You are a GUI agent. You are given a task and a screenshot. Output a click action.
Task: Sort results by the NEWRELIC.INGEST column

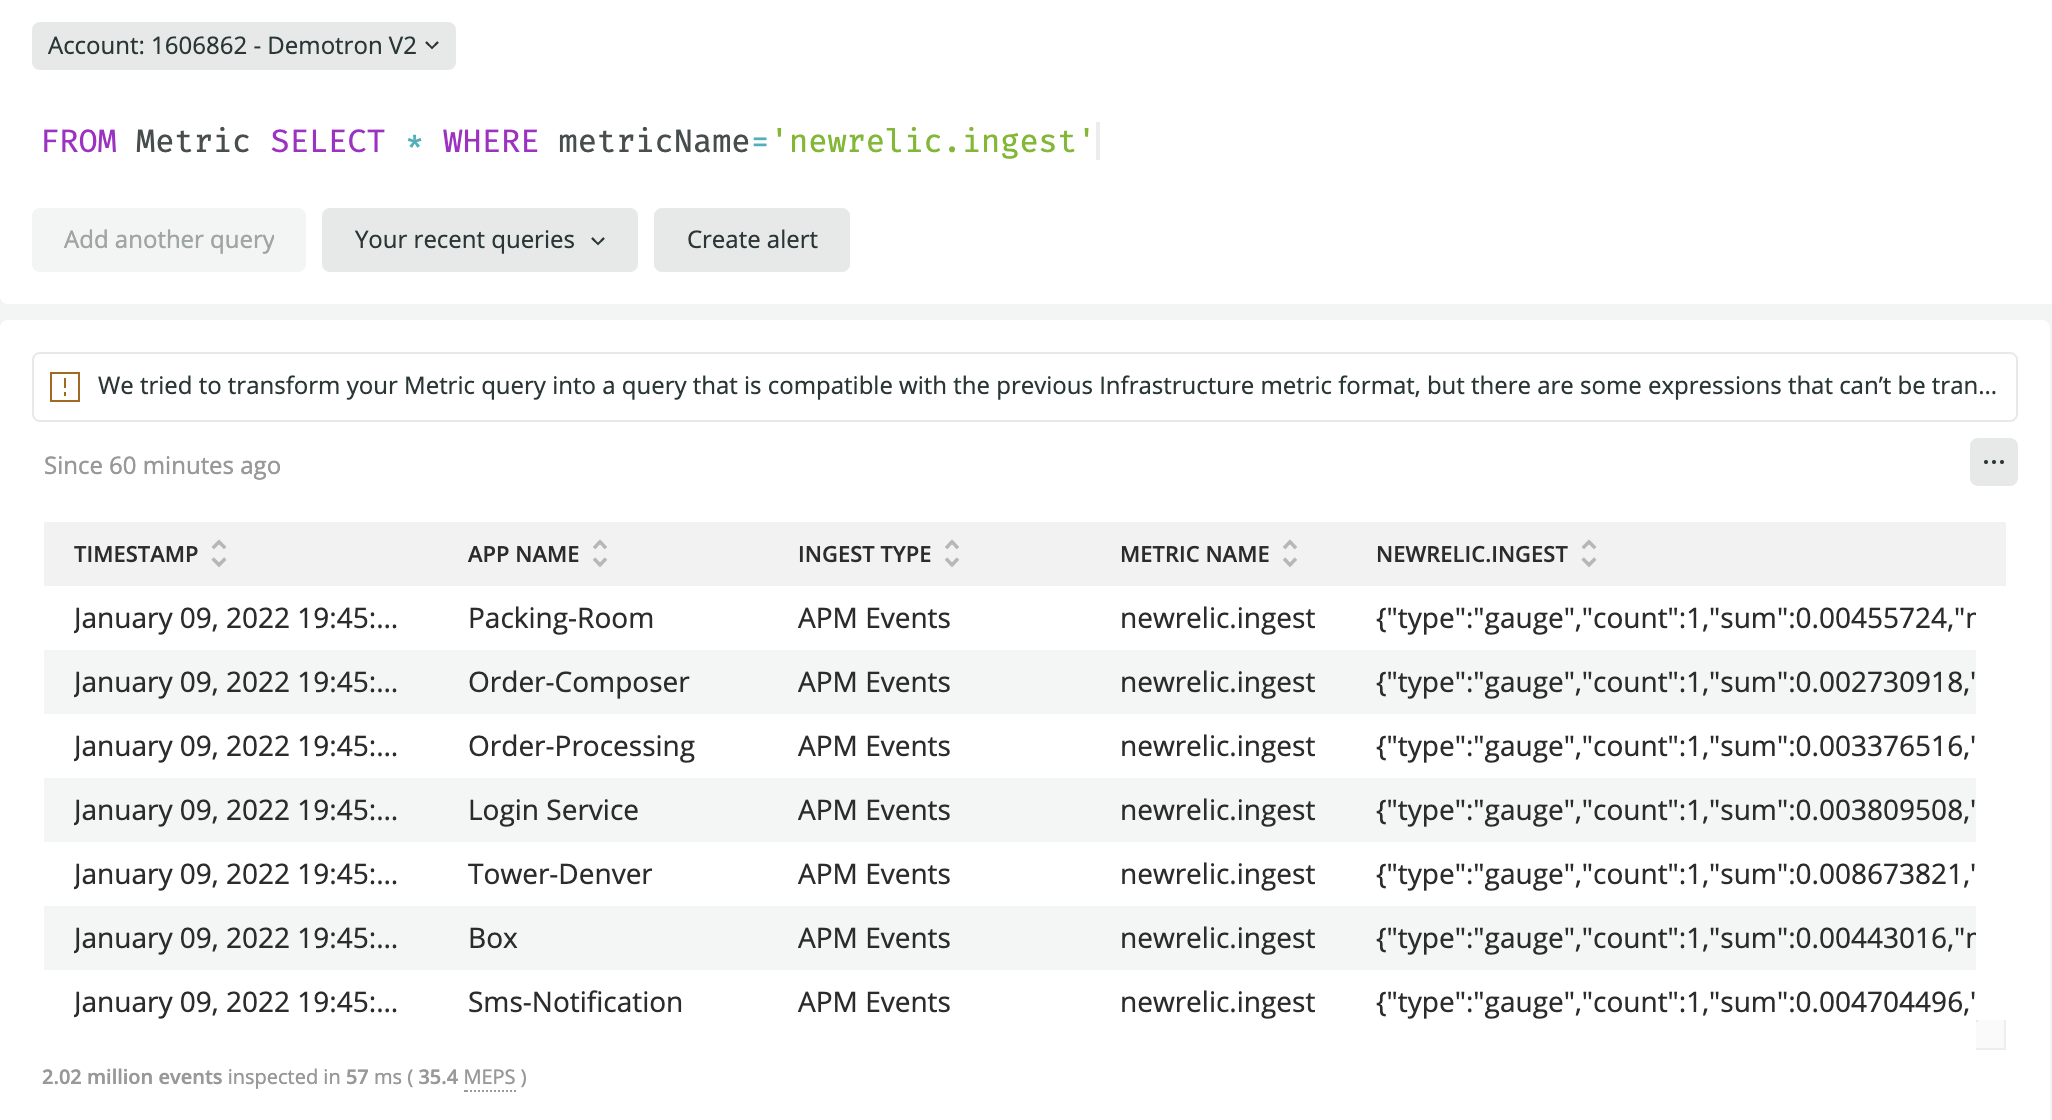tap(1590, 553)
